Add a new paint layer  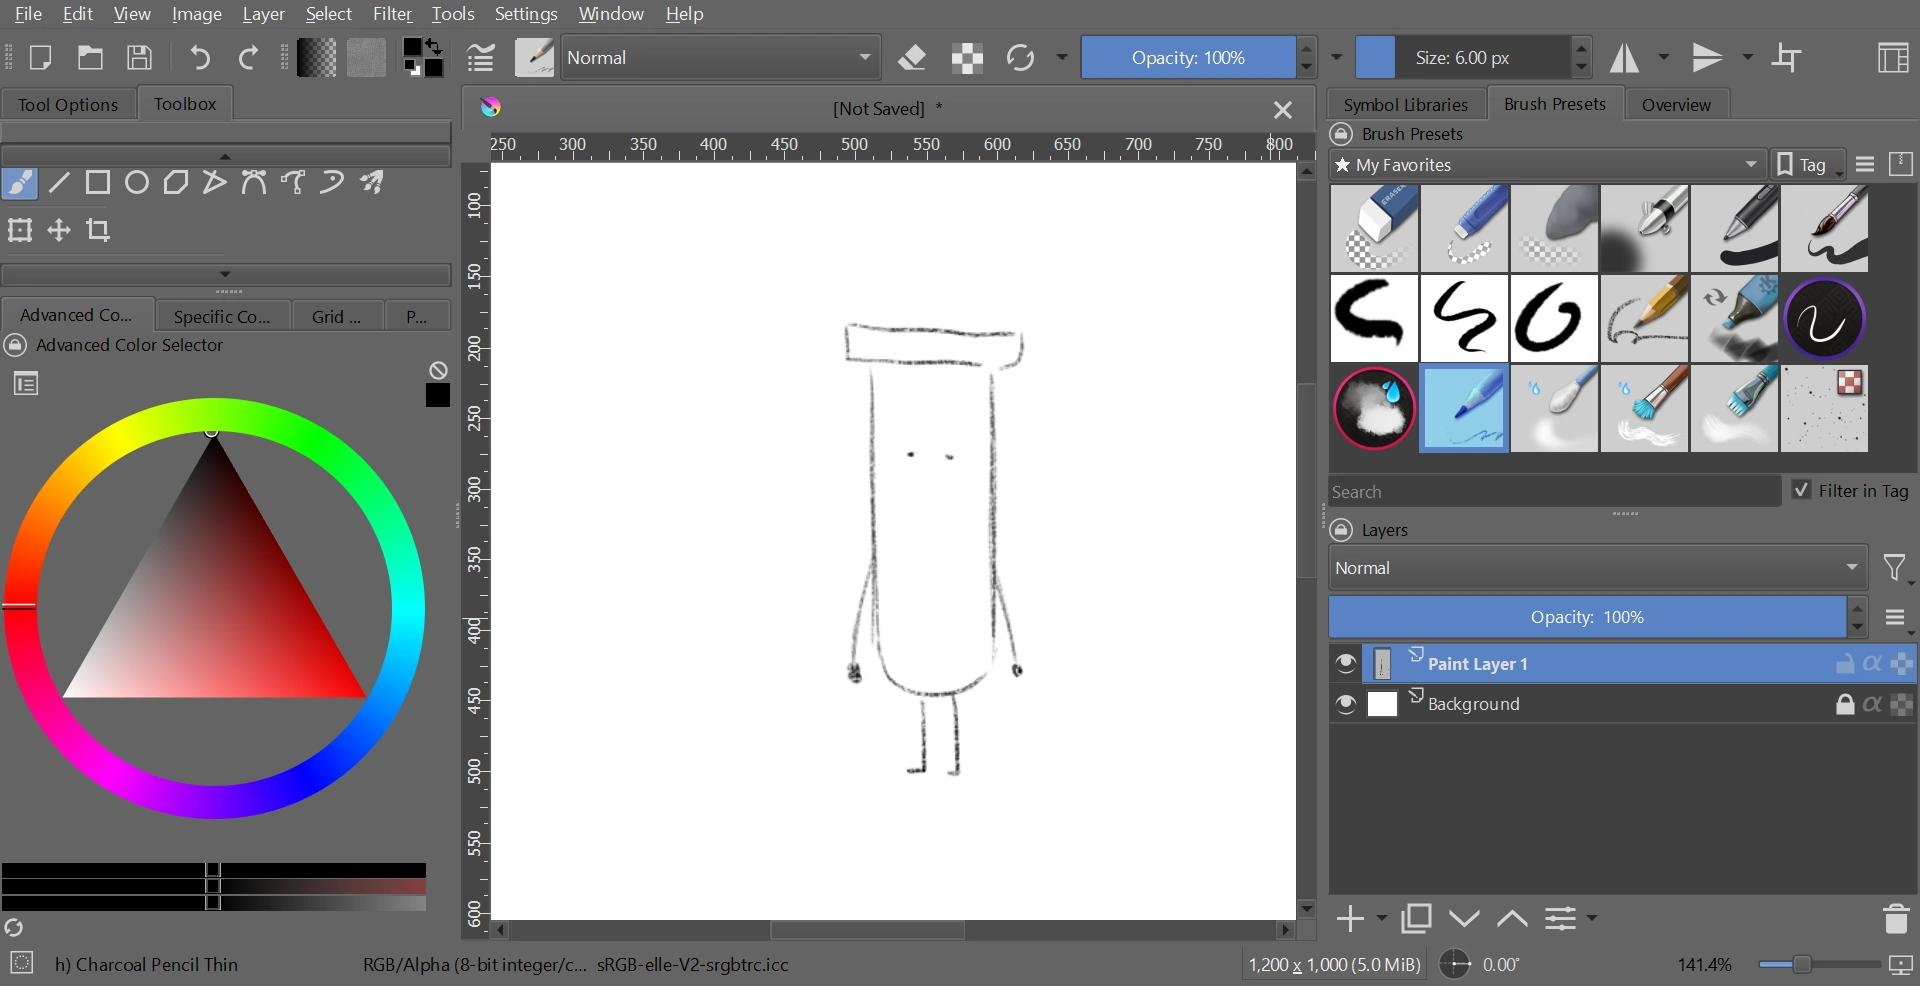coord(1350,918)
